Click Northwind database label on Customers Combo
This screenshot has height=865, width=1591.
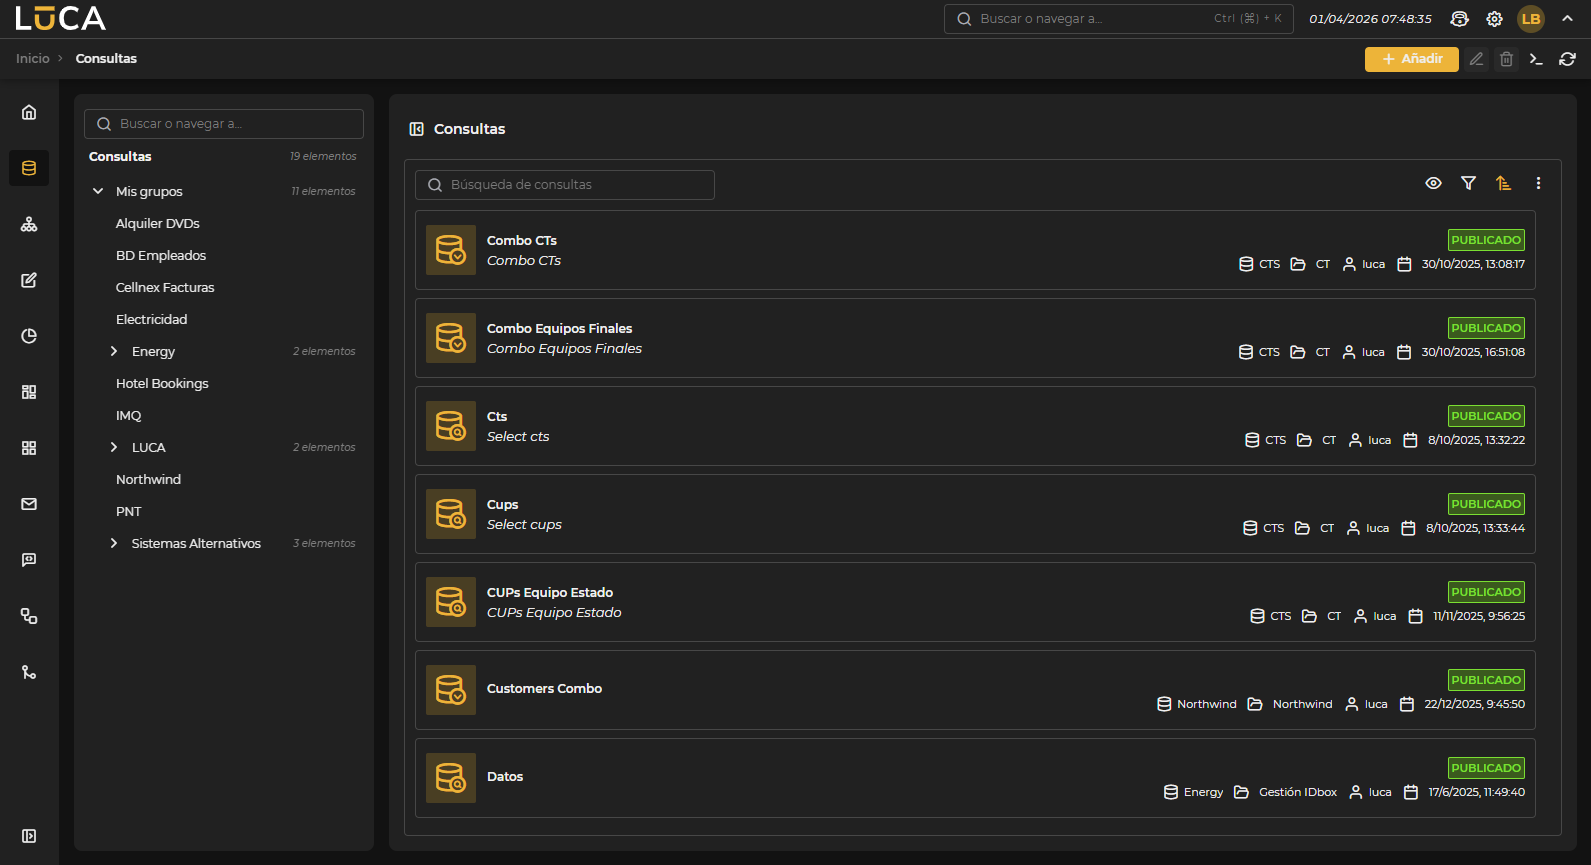tap(1206, 704)
